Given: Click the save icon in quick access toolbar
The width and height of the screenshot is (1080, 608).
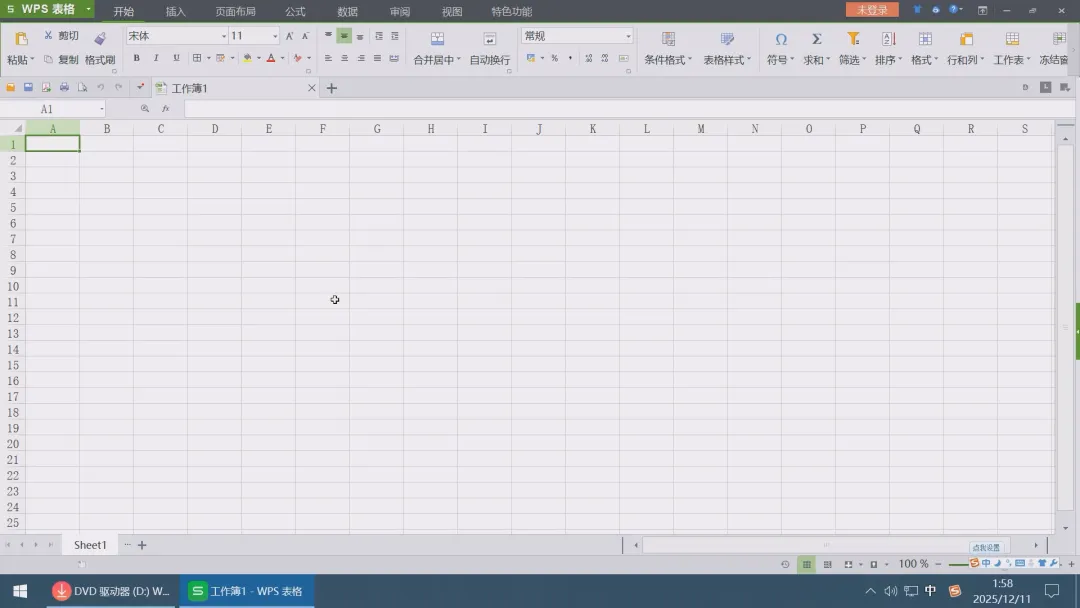Looking at the screenshot, I should [28, 87].
